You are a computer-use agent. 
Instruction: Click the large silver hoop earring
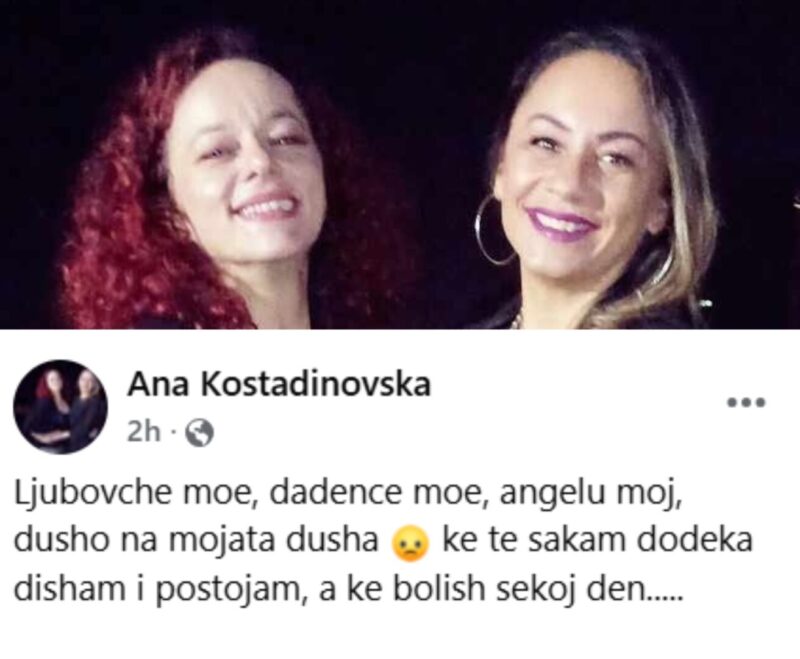coord(494,230)
